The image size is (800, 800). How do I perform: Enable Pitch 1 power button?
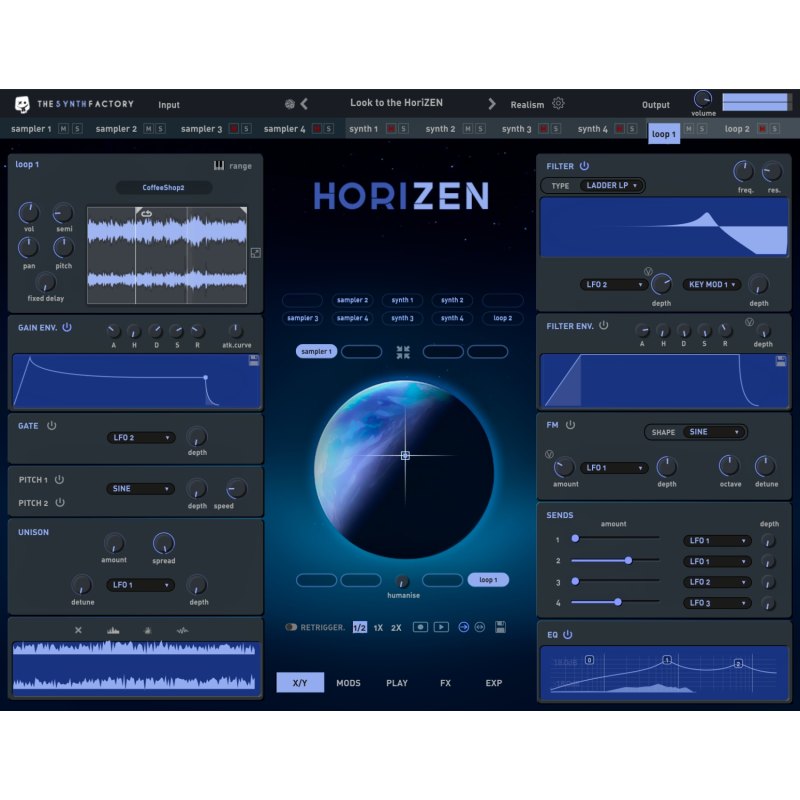[x=59, y=479]
